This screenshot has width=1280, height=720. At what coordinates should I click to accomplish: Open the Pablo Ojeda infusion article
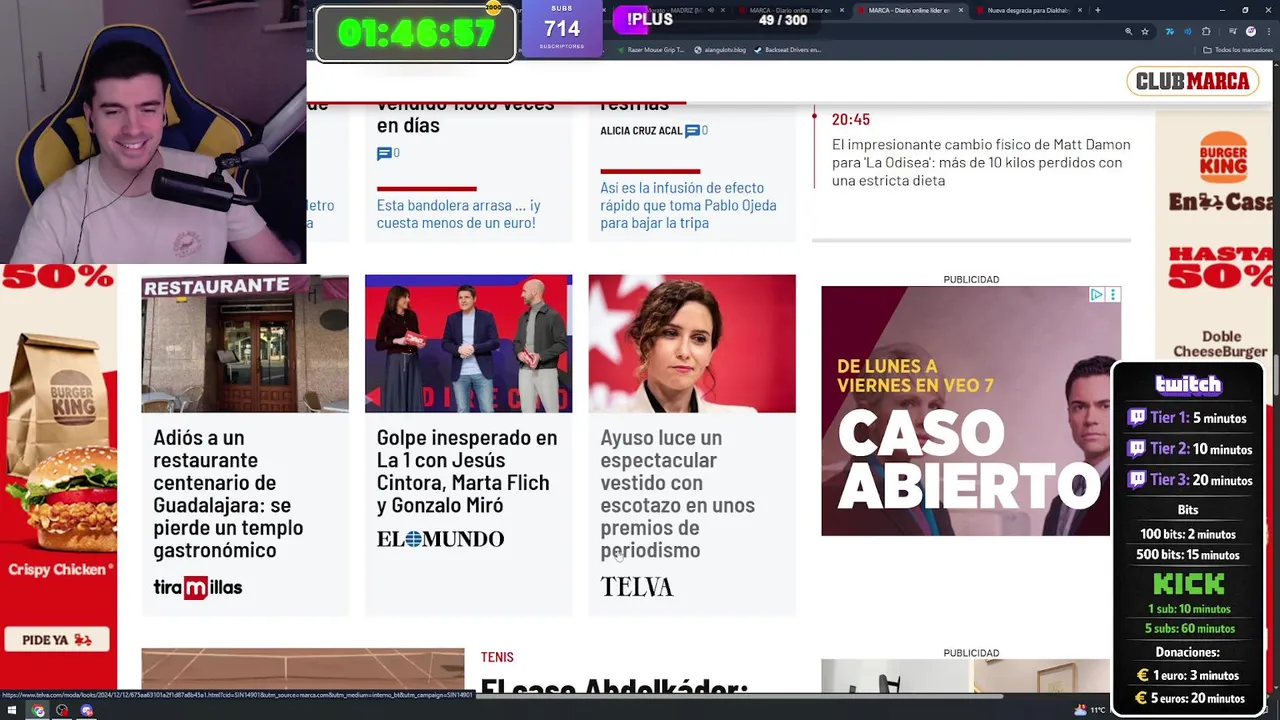[x=688, y=205]
